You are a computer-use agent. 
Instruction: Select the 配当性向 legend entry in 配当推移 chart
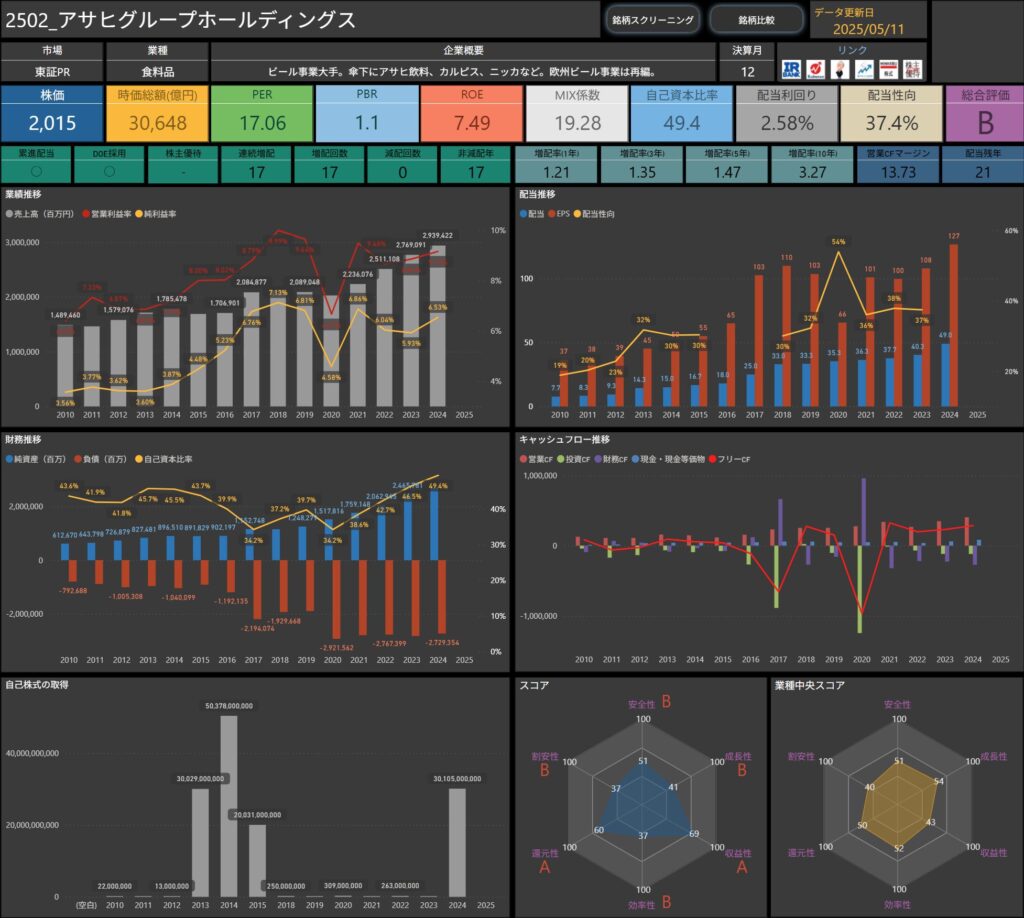click(x=594, y=214)
